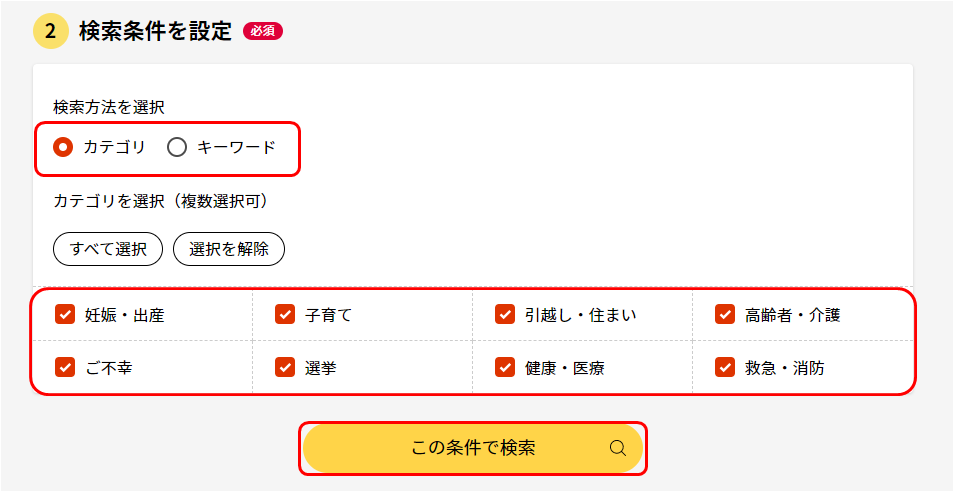Uncheck the 妊娠・出産 checkbox
The width and height of the screenshot is (954, 492).
tap(64, 315)
